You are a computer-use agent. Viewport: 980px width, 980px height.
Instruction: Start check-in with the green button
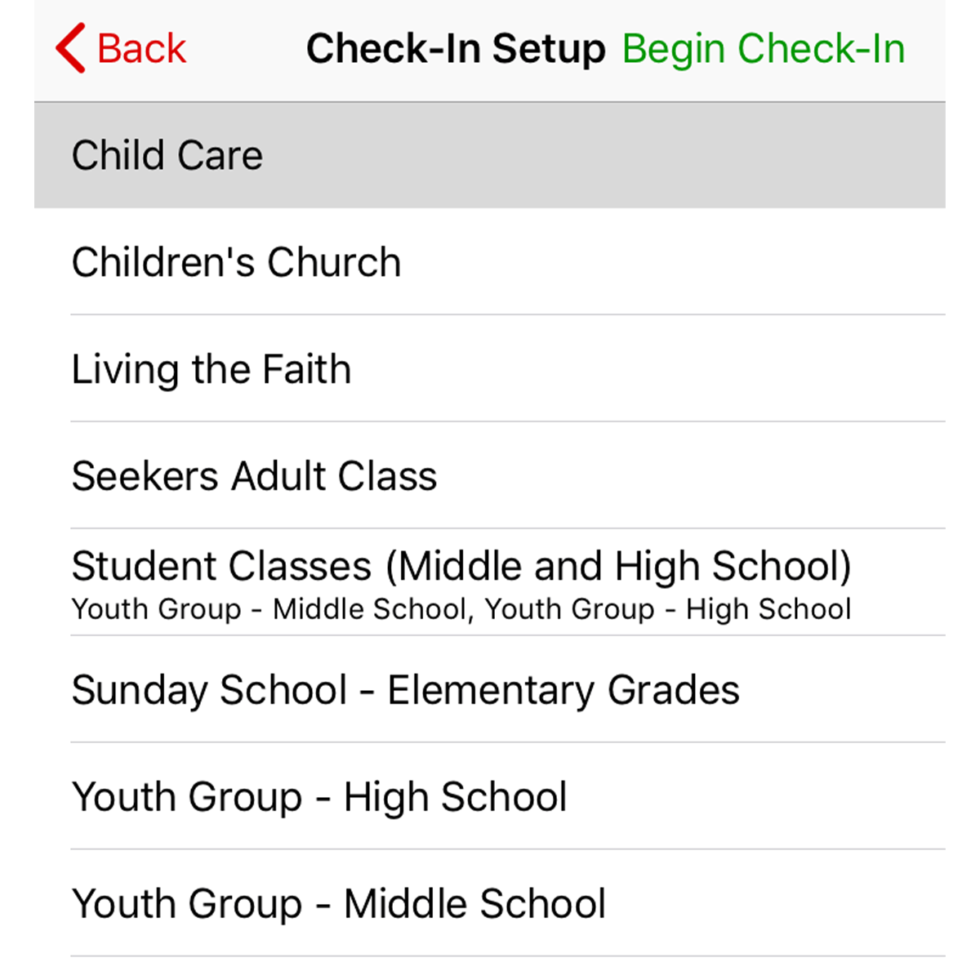click(x=763, y=47)
